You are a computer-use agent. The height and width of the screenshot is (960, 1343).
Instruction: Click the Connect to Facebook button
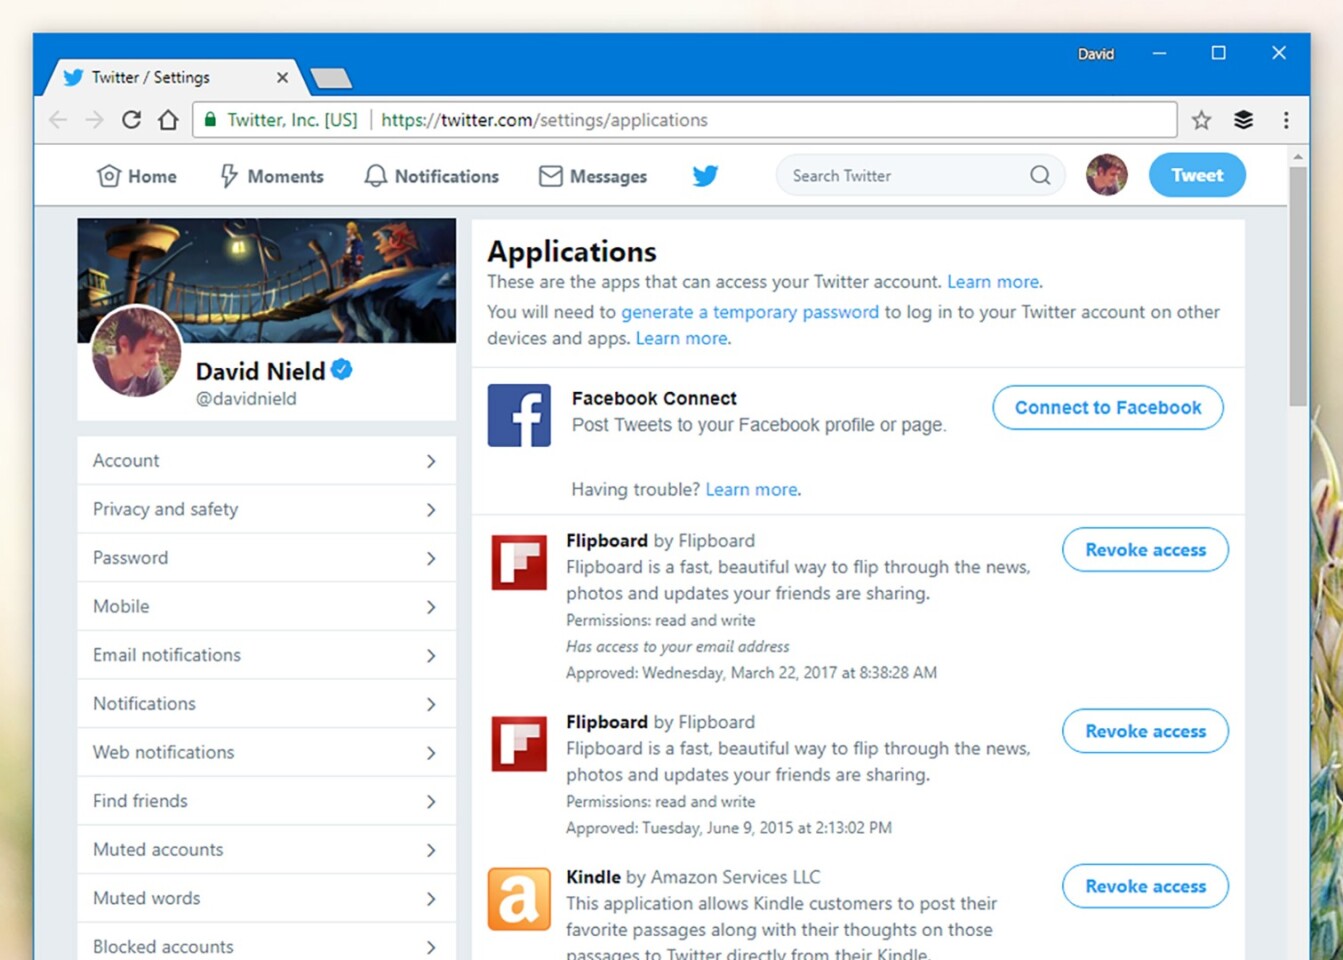[1107, 407]
